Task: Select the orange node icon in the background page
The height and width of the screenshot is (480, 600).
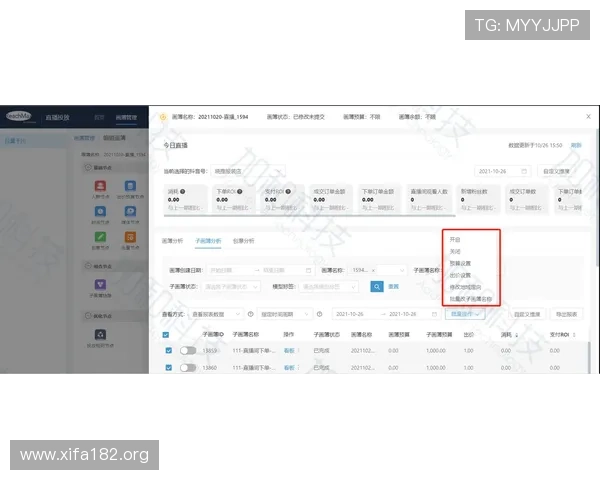Action: 130,237
